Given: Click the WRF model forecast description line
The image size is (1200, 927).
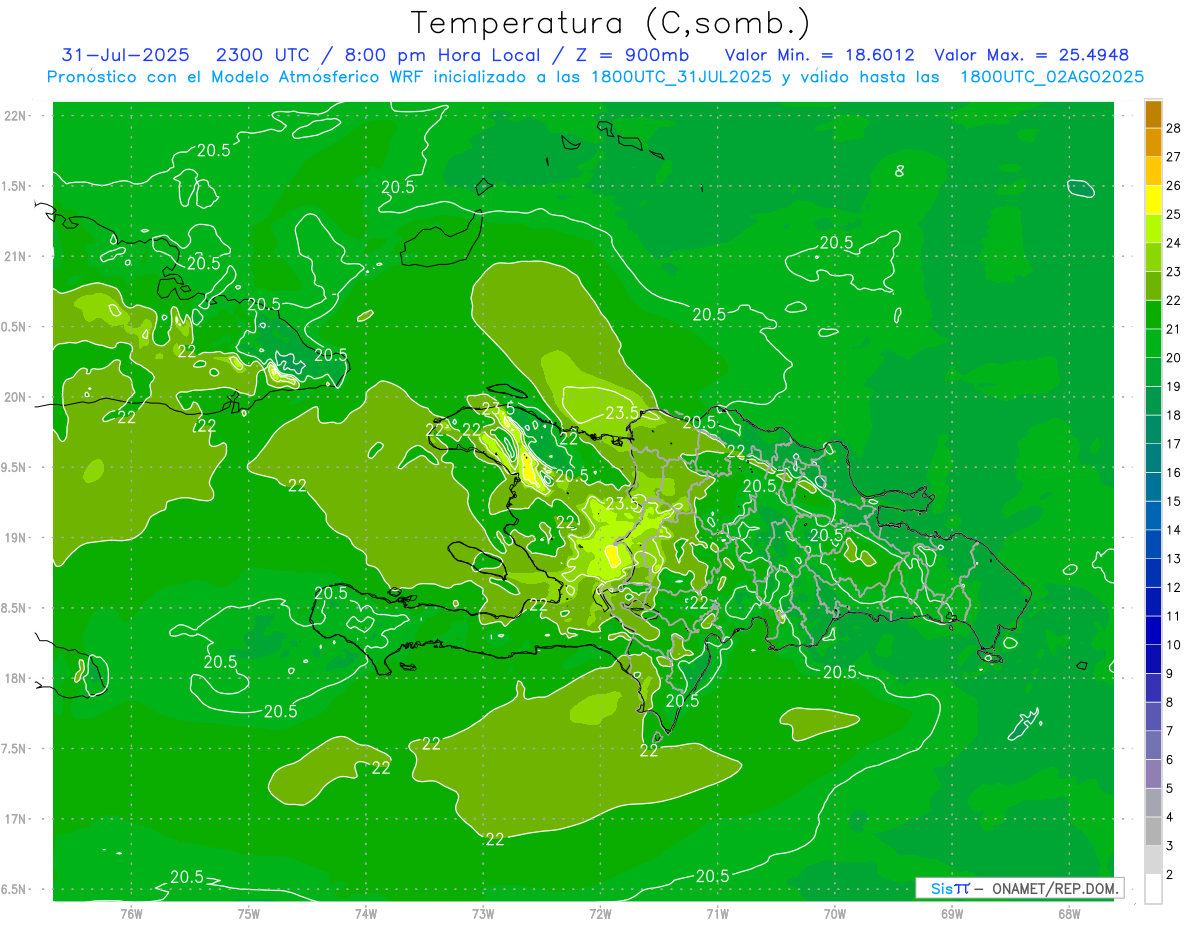Looking at the screenshot, I should [595, 77].
